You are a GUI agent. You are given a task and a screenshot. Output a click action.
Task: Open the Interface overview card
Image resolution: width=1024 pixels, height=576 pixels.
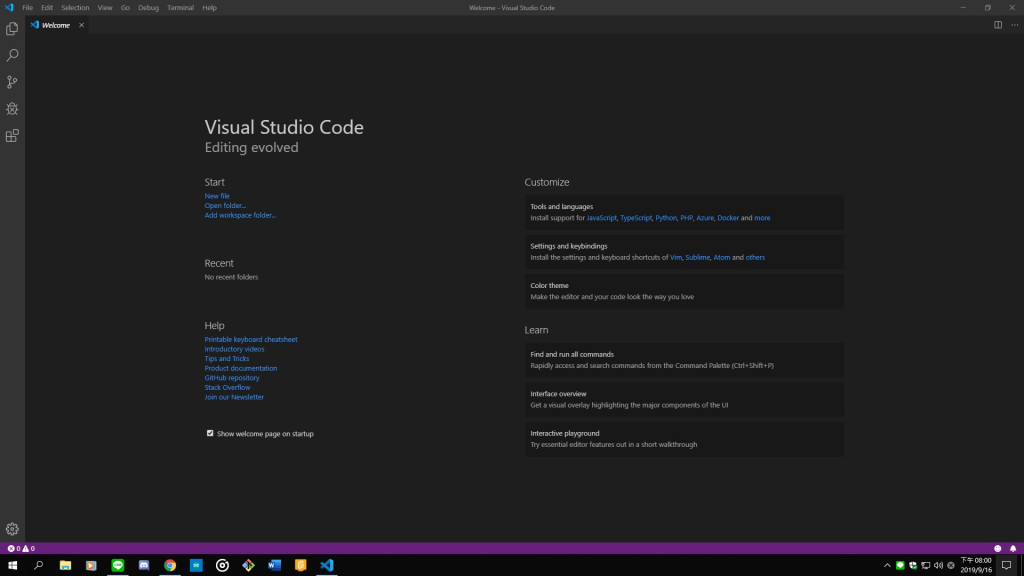[x=684, y=400]
